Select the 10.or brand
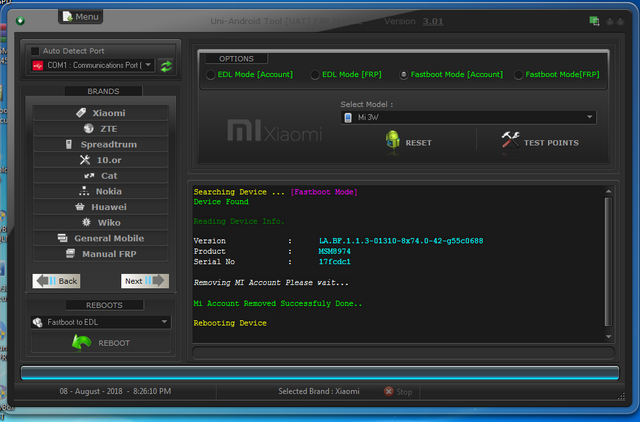Screen dimensions: 640x422 click(x=100, y=160)
